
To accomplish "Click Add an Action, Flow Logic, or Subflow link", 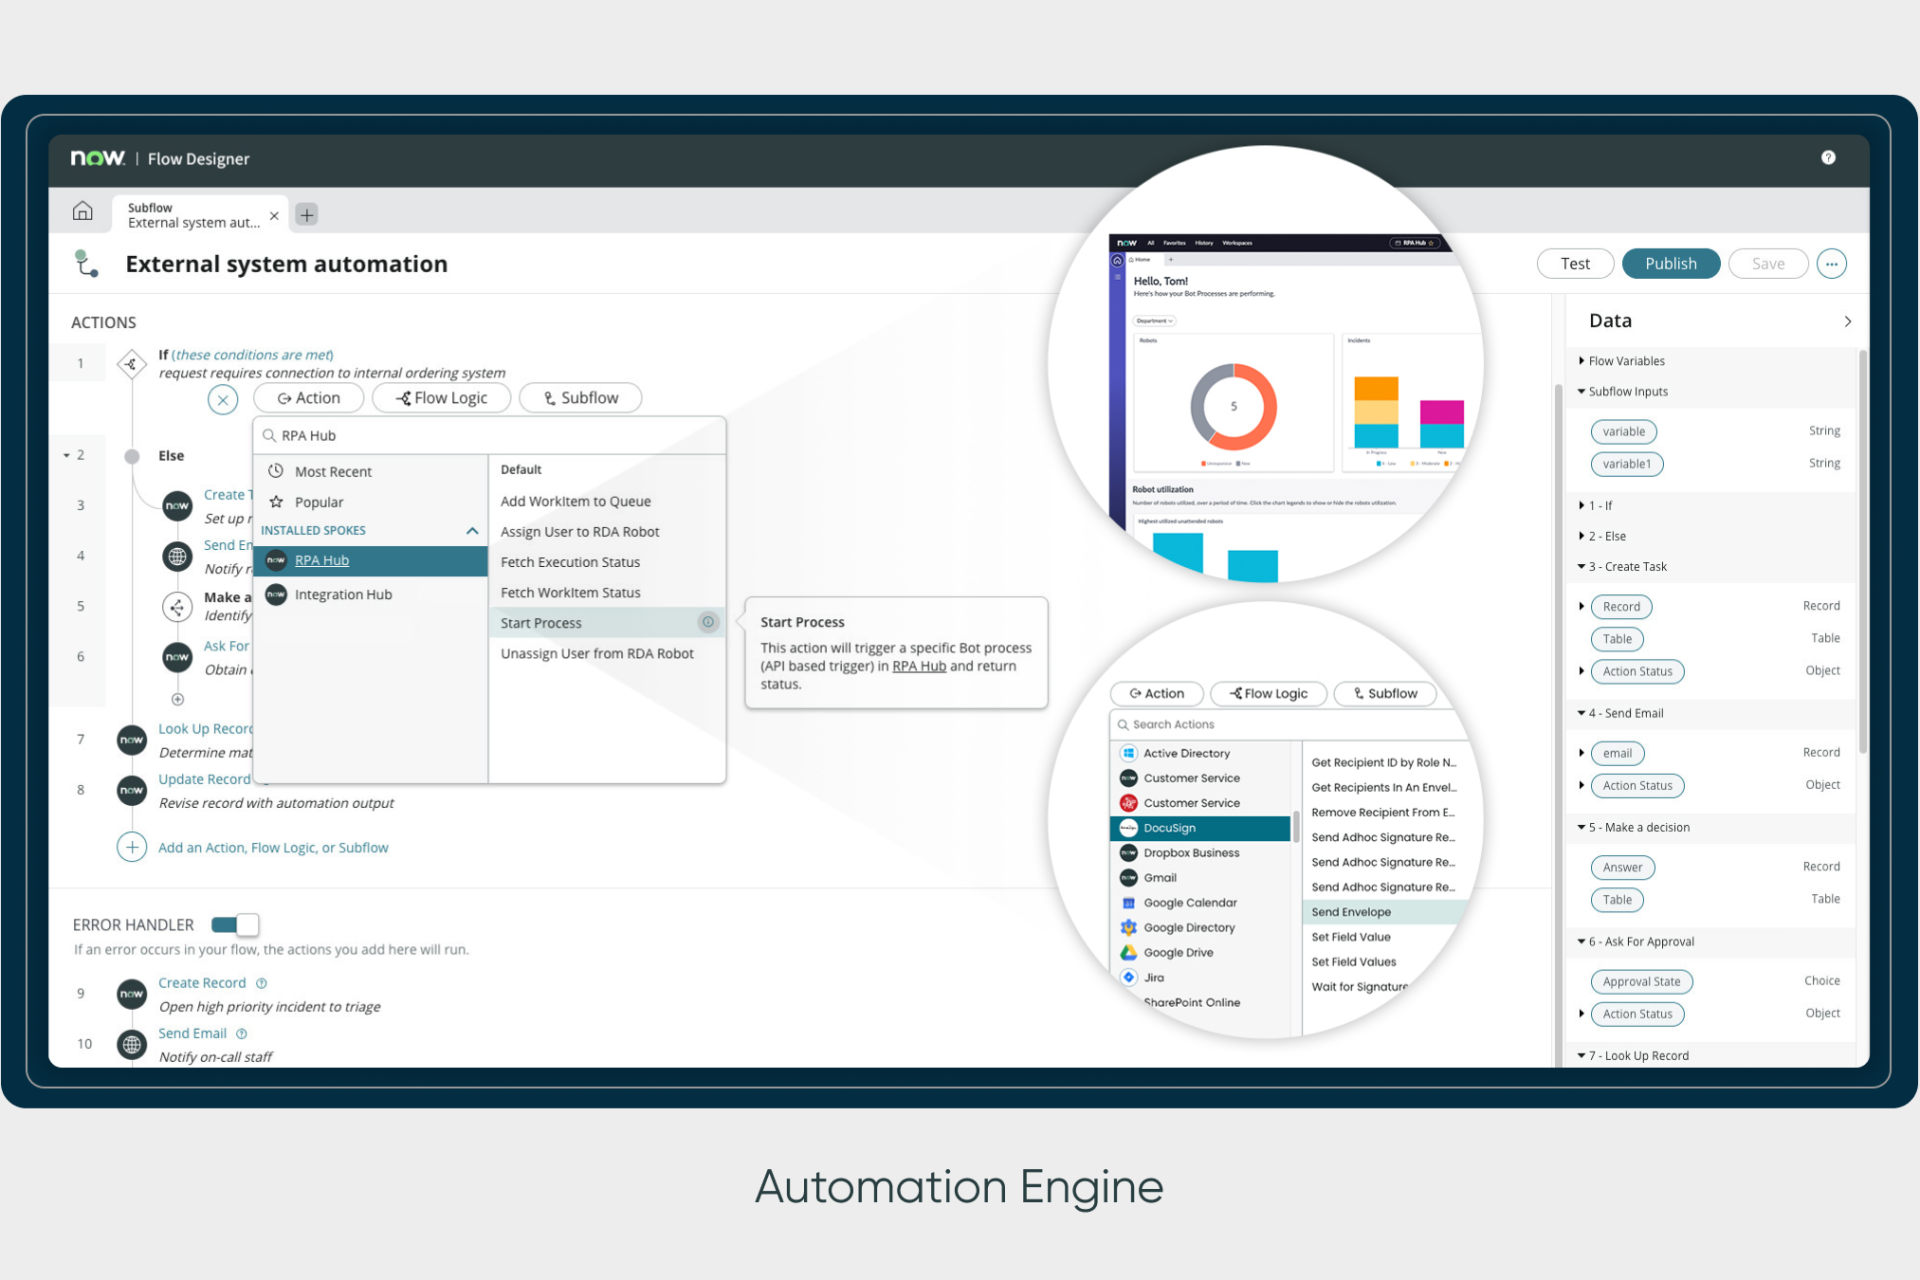I will point(273,847).
